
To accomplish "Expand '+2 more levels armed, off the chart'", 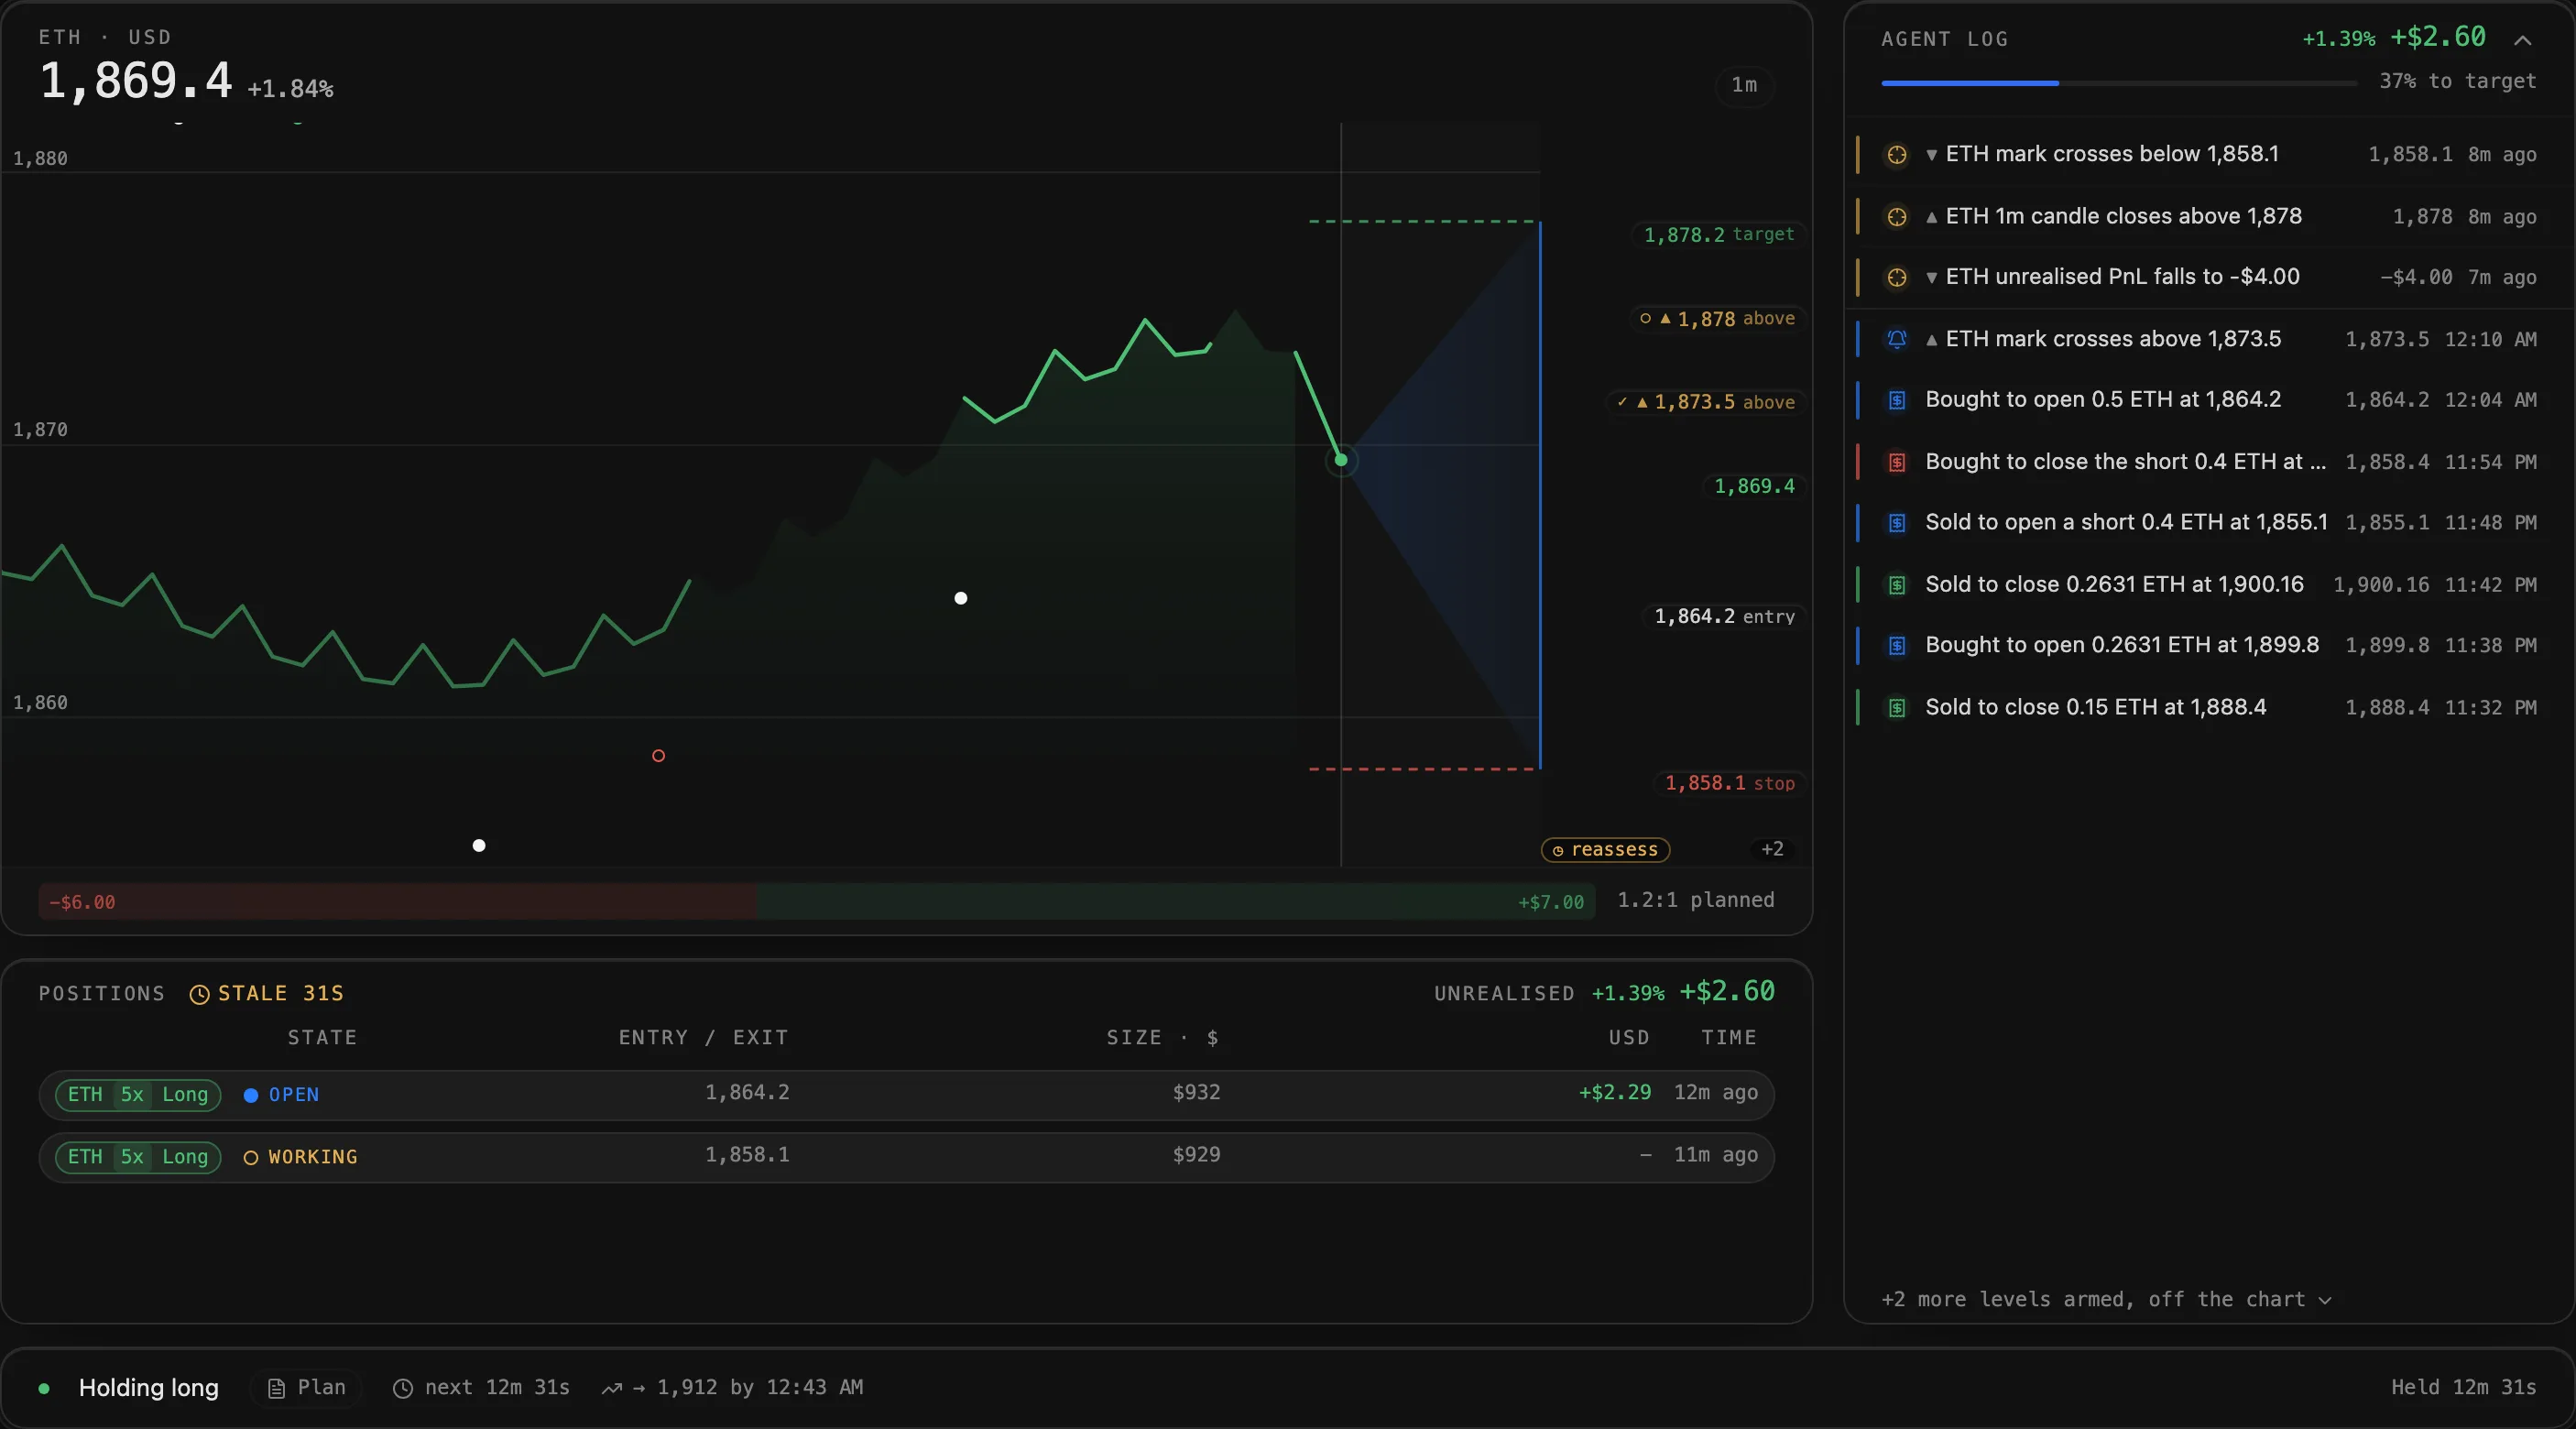I will [2106, 1299].
